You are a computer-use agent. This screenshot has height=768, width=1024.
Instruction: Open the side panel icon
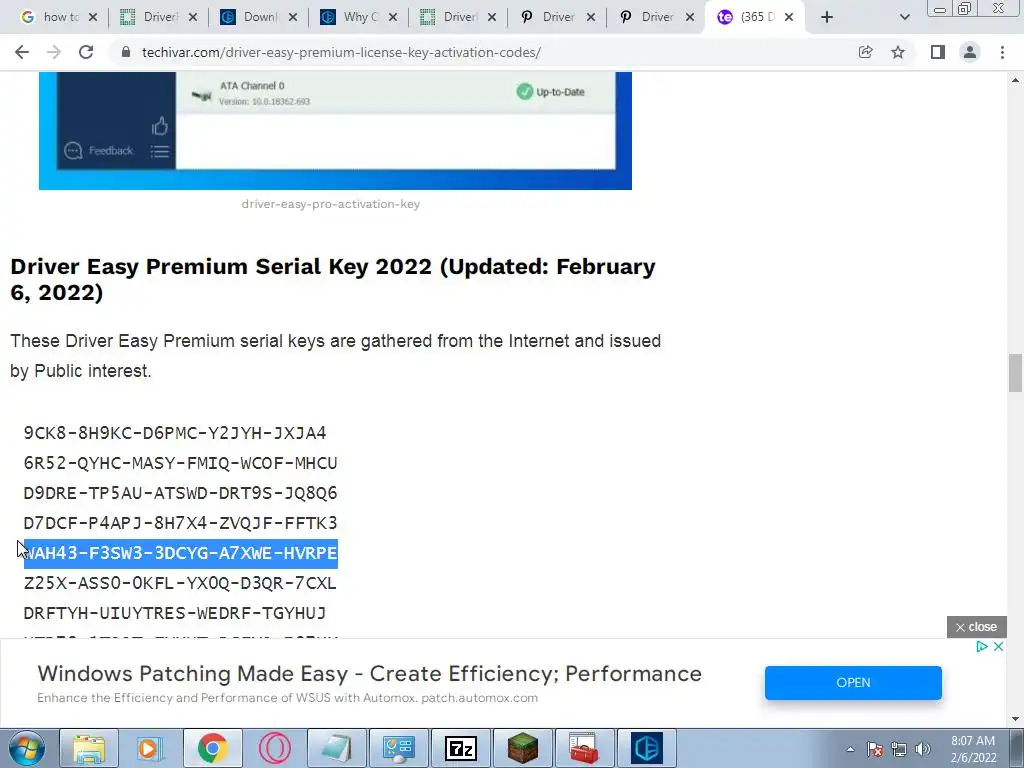938,52
